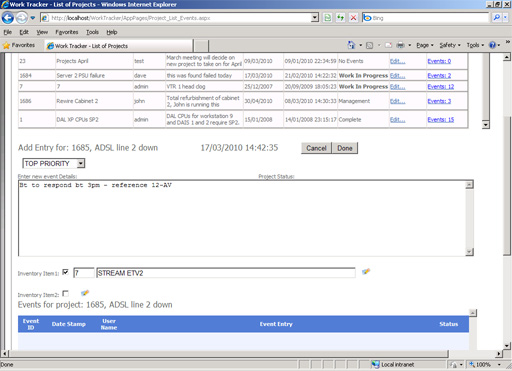Click the Home page icon
The width and height of the screenshot is (512, 371).
tap(351, 45)
